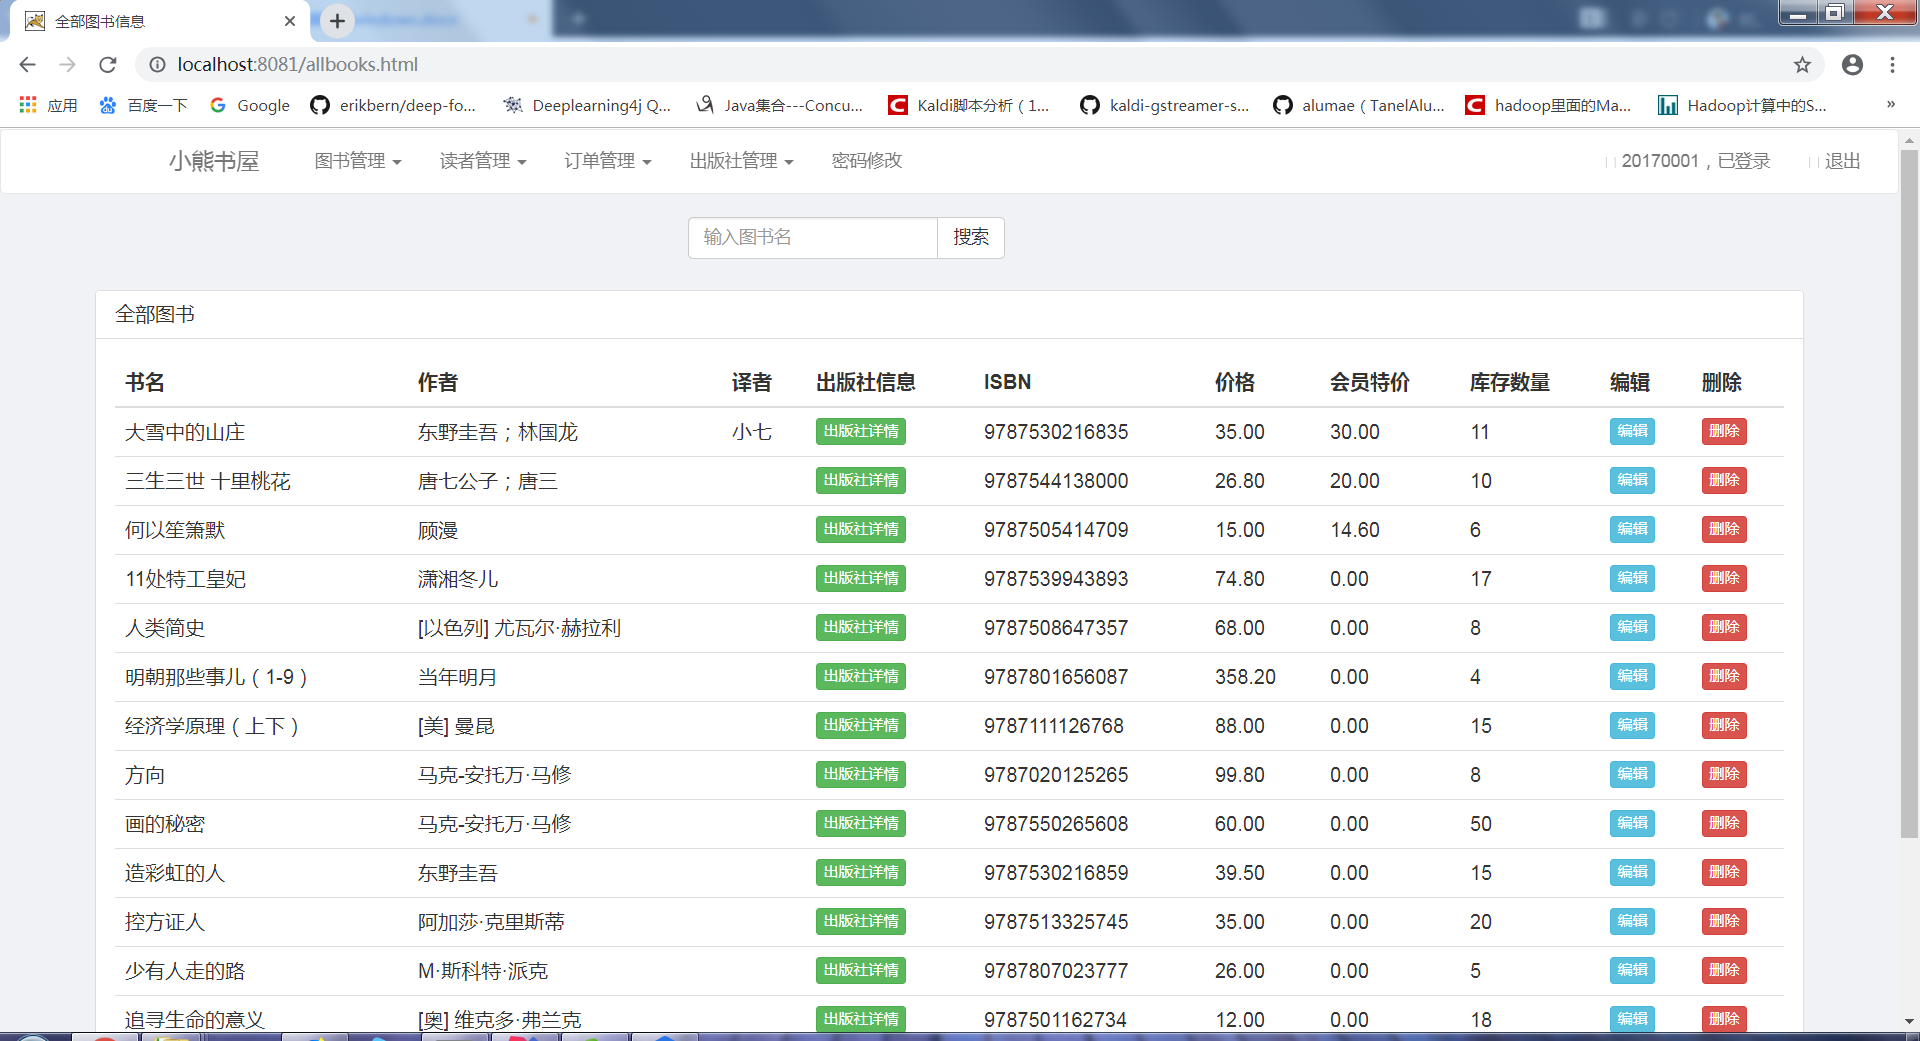Edit the book 11处特工皇妃

[1632, 578]
